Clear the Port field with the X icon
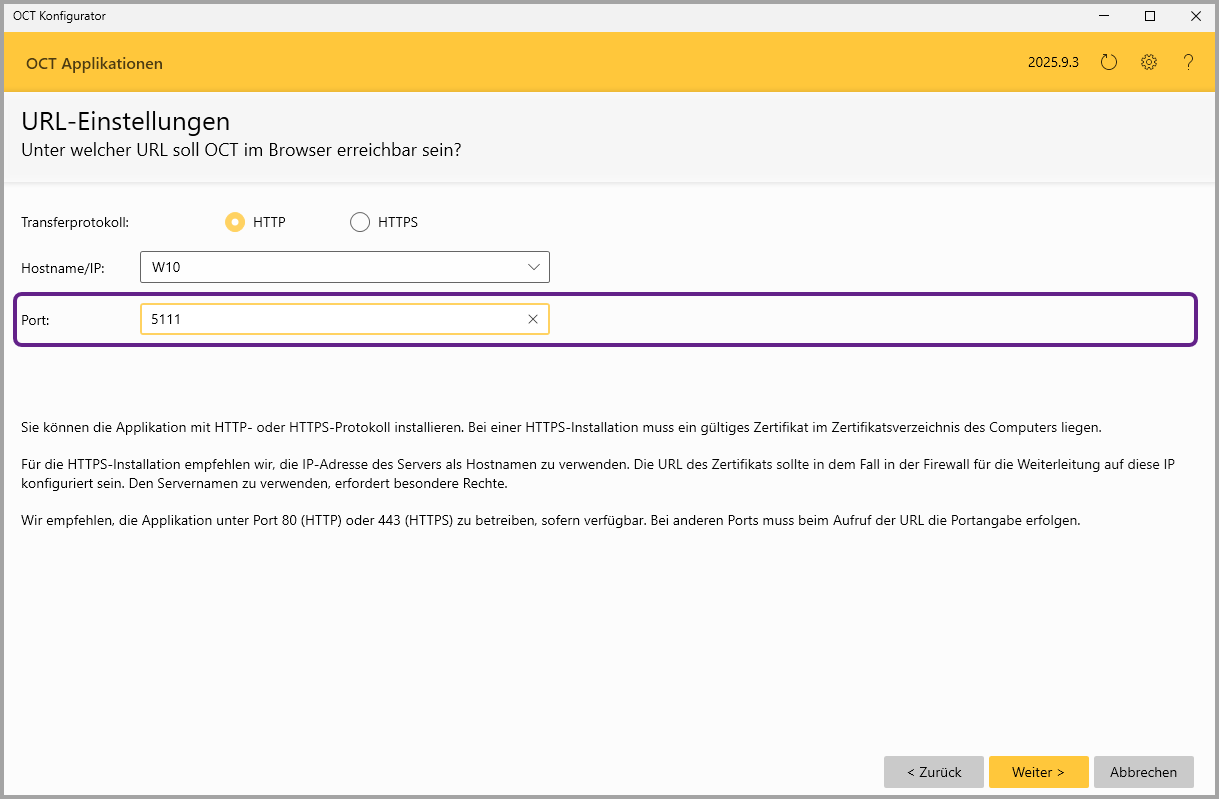 533,319
